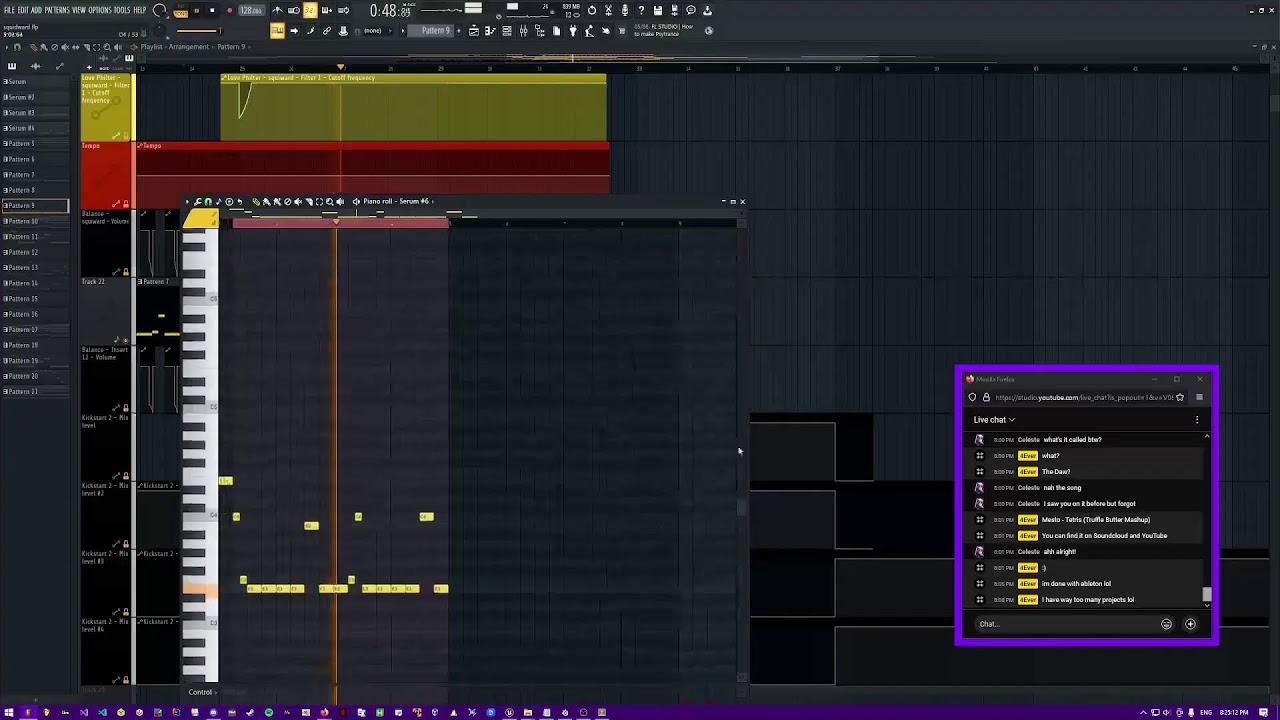Open the Pattern 9 selector dropdown
1280x720 pixels.
coord(435,30)
